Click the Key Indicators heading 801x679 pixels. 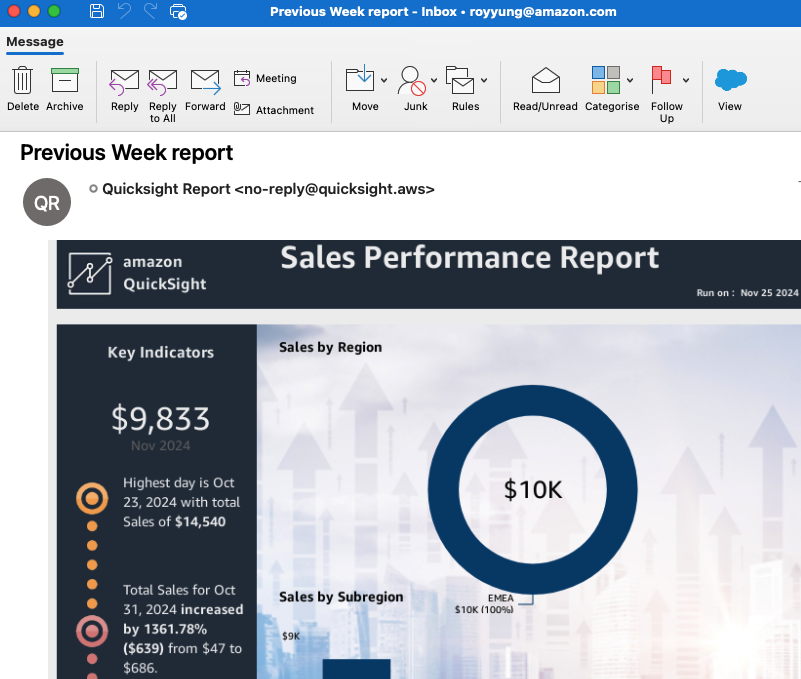click(x=160, y=353)
